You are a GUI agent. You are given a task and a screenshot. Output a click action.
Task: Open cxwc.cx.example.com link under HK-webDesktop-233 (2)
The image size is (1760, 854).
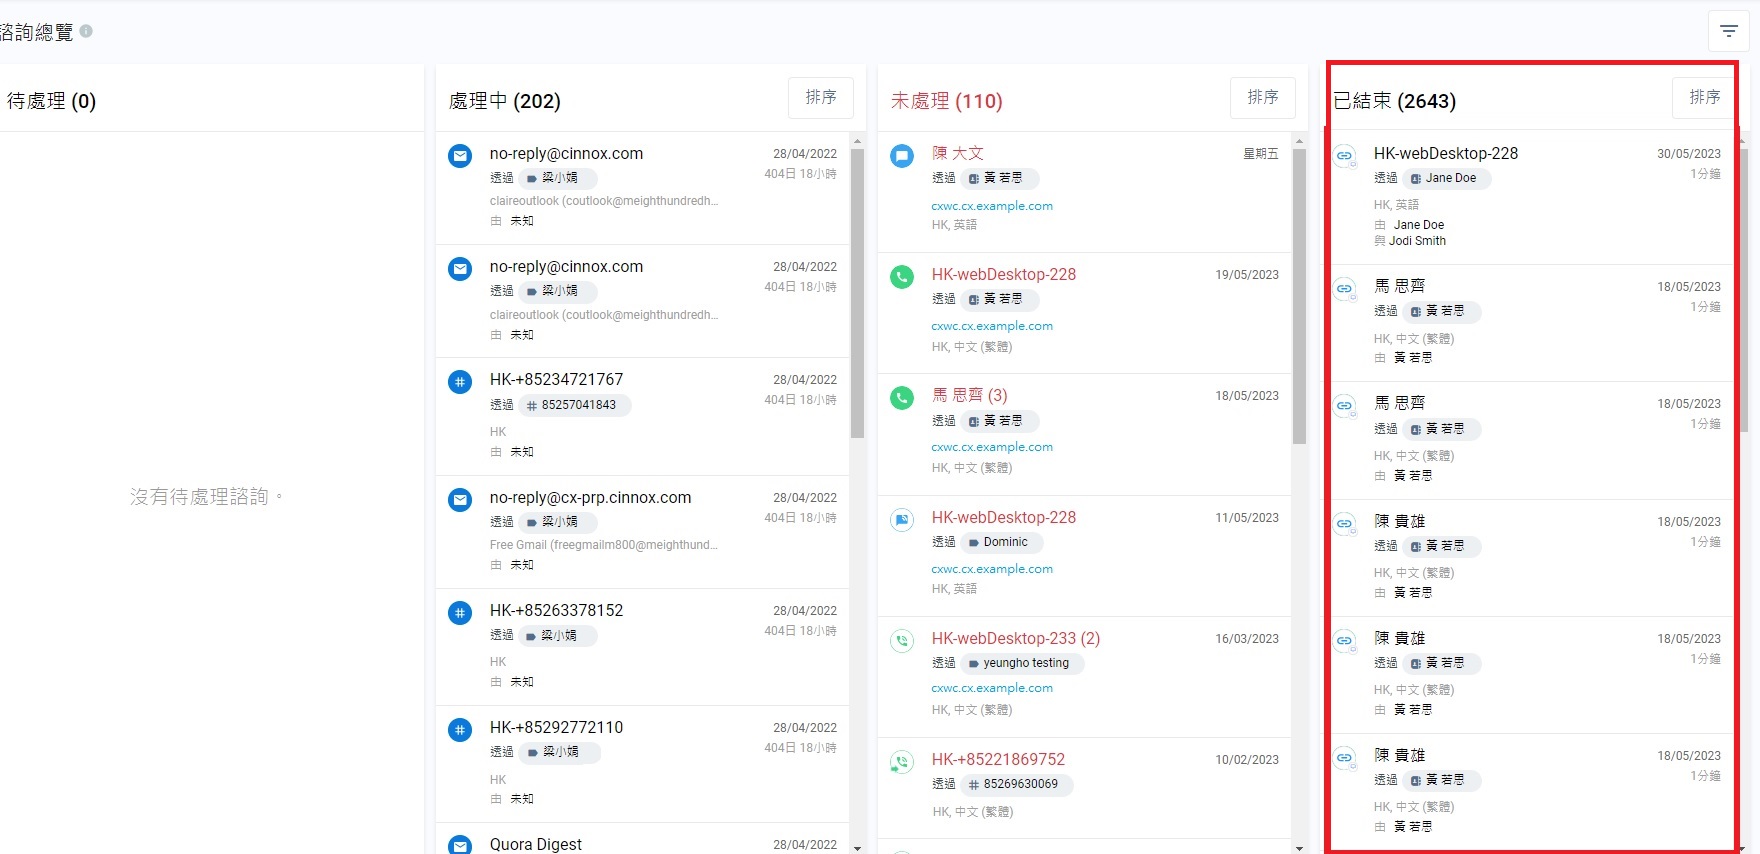point(992,688)
